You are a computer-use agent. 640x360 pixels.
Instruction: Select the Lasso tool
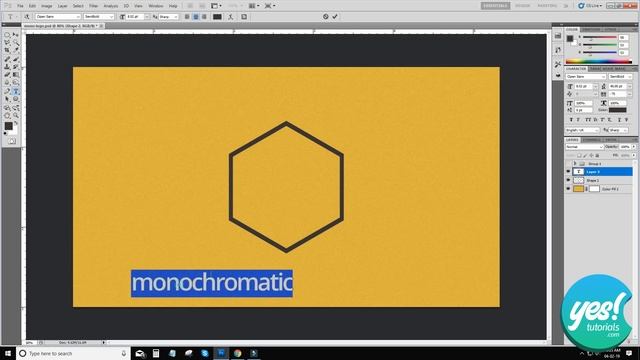point(7,43)
